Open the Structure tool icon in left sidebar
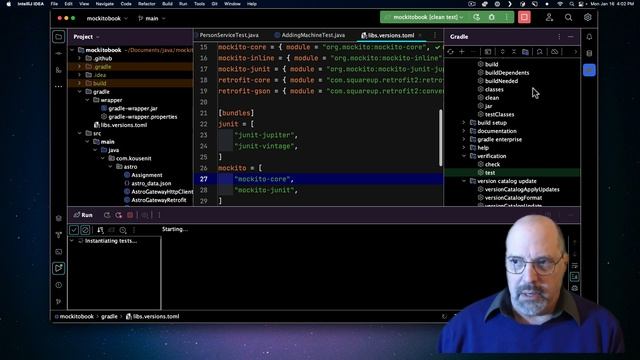 click(x=59, y=70)
